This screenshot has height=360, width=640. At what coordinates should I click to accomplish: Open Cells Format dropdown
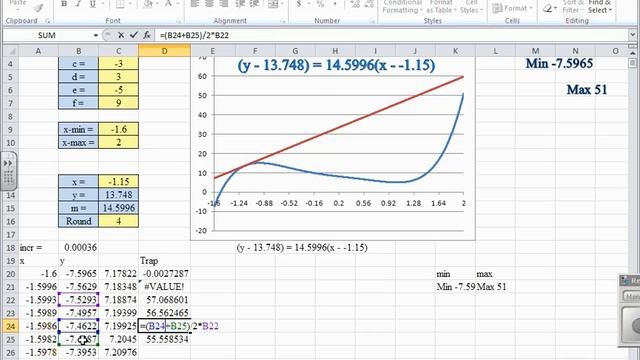512,8
